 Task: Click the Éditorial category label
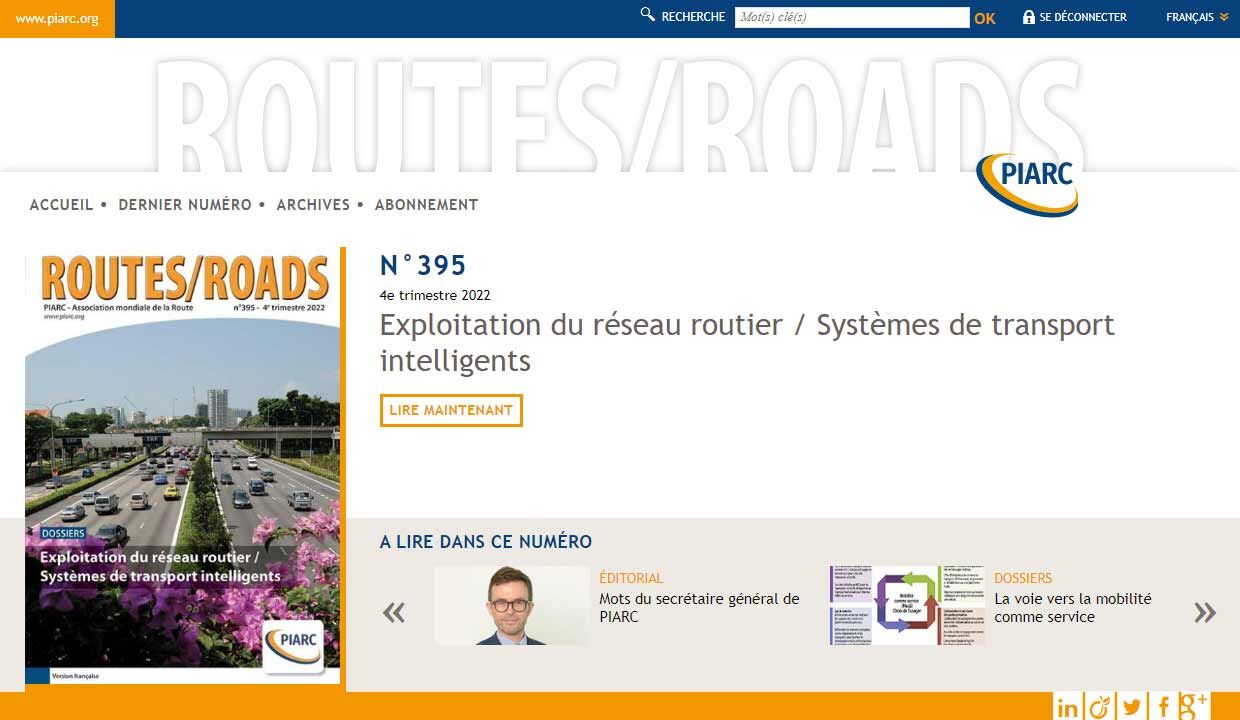[x=631, y=578]
